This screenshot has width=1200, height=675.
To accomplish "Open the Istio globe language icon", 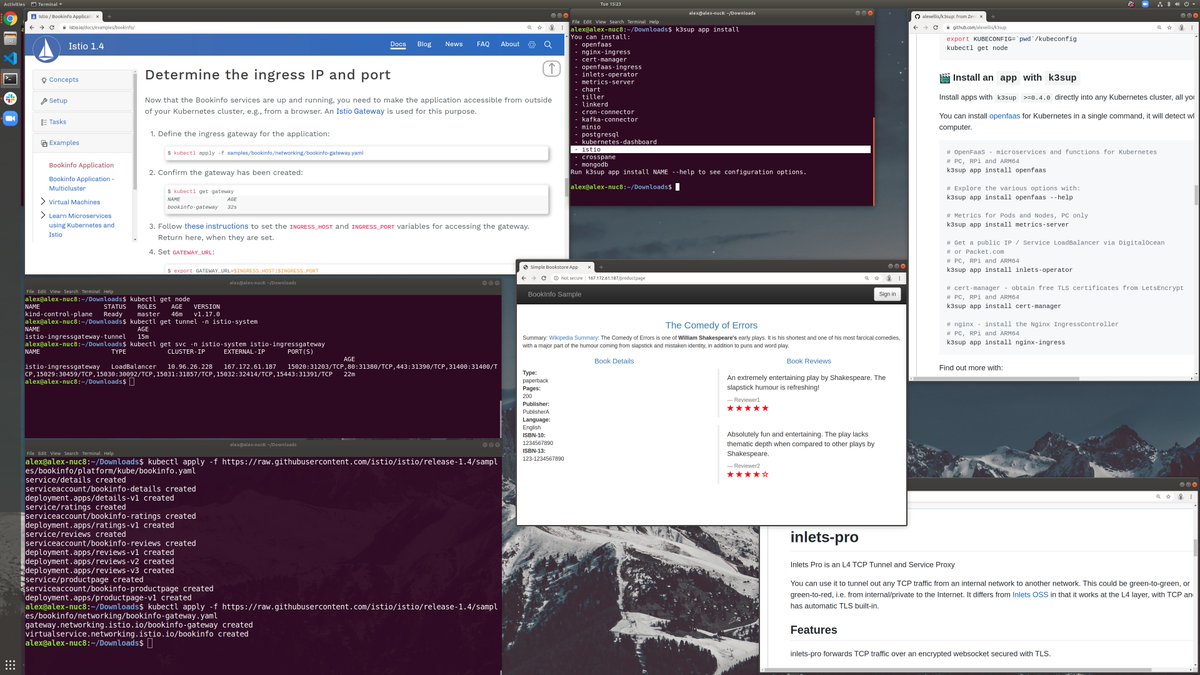I will tap(531, 44).
